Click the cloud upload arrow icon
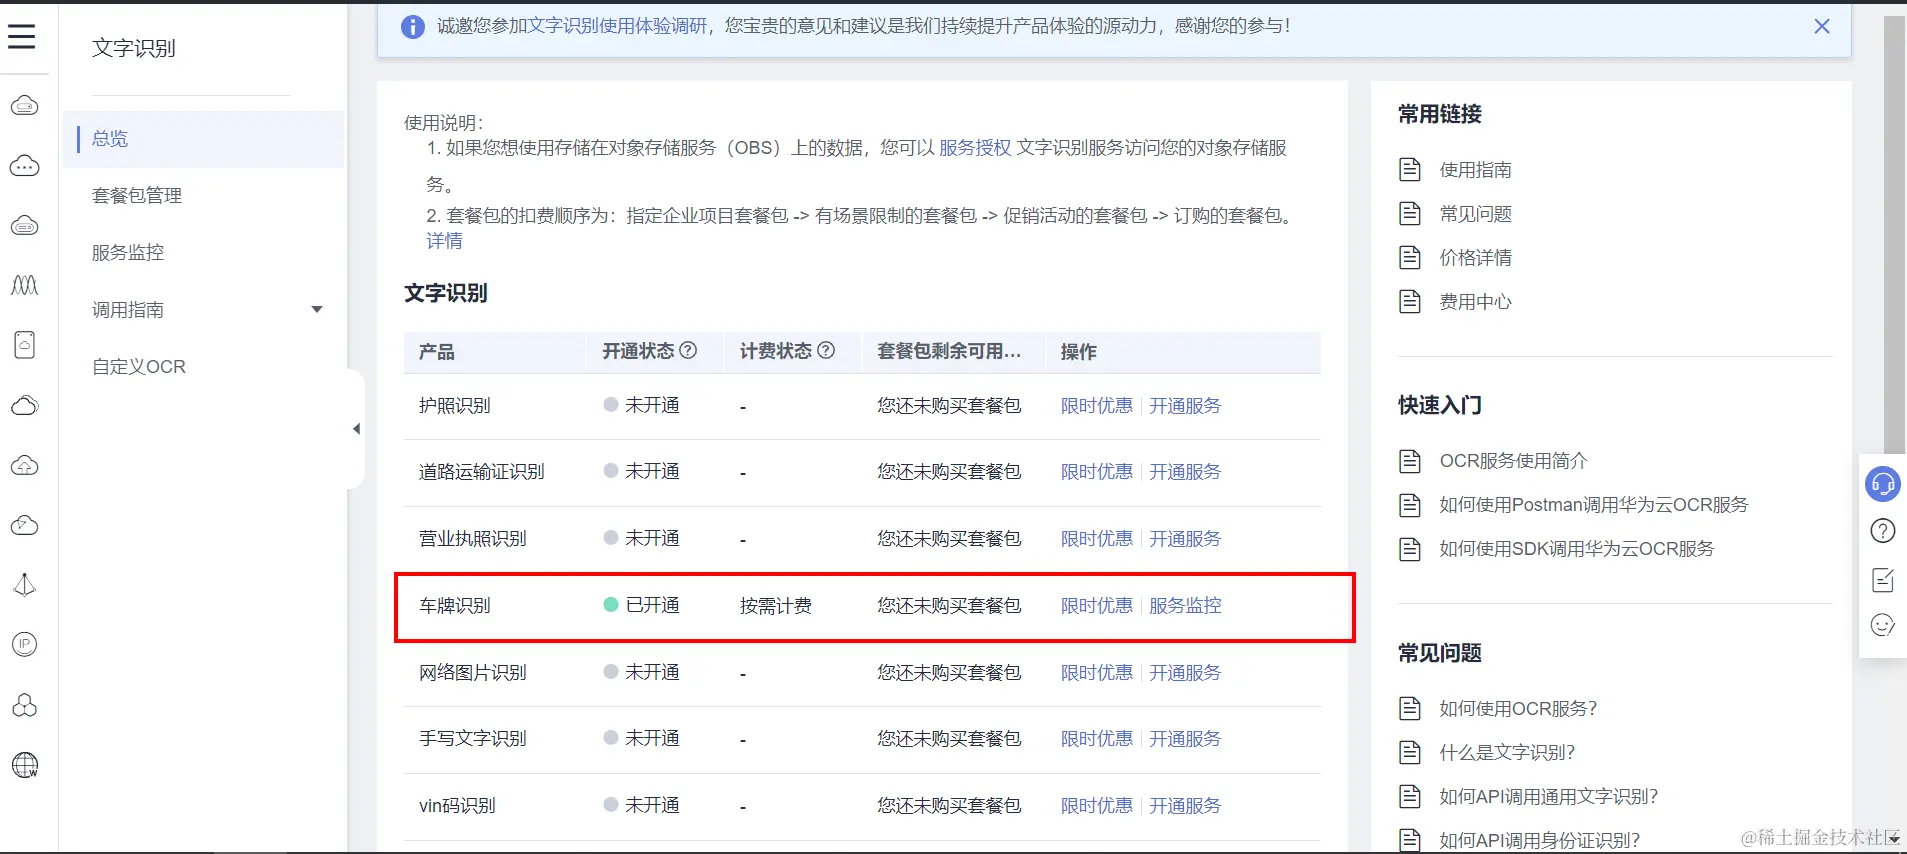This screenshot has width=1907, height=854. pyautogui.click(x=25, y=465)
